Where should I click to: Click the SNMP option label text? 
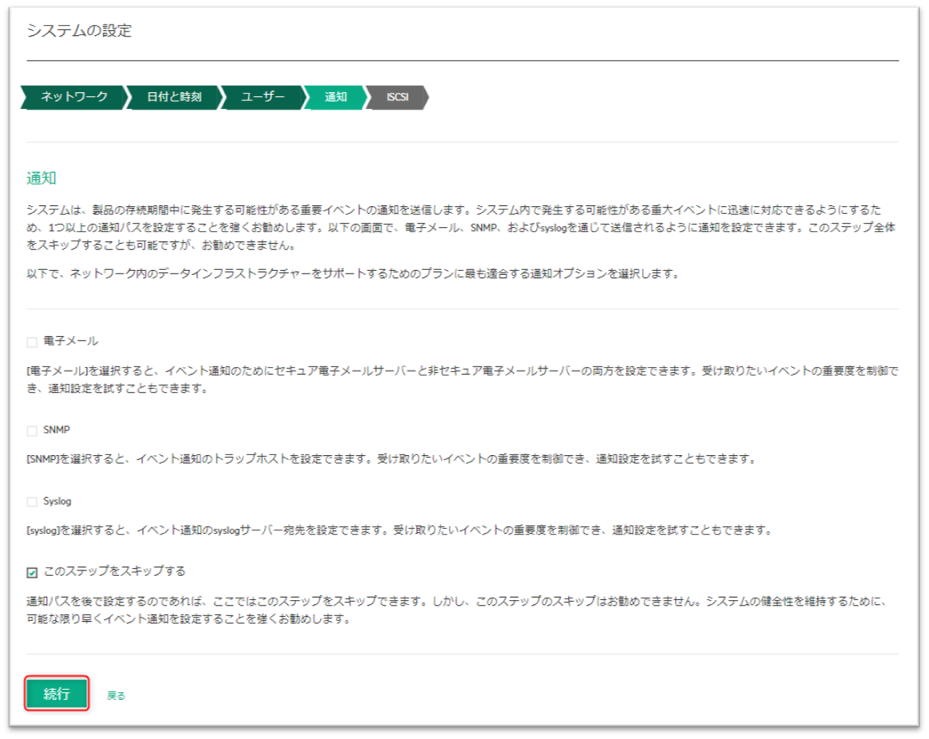tap(57, 430)
